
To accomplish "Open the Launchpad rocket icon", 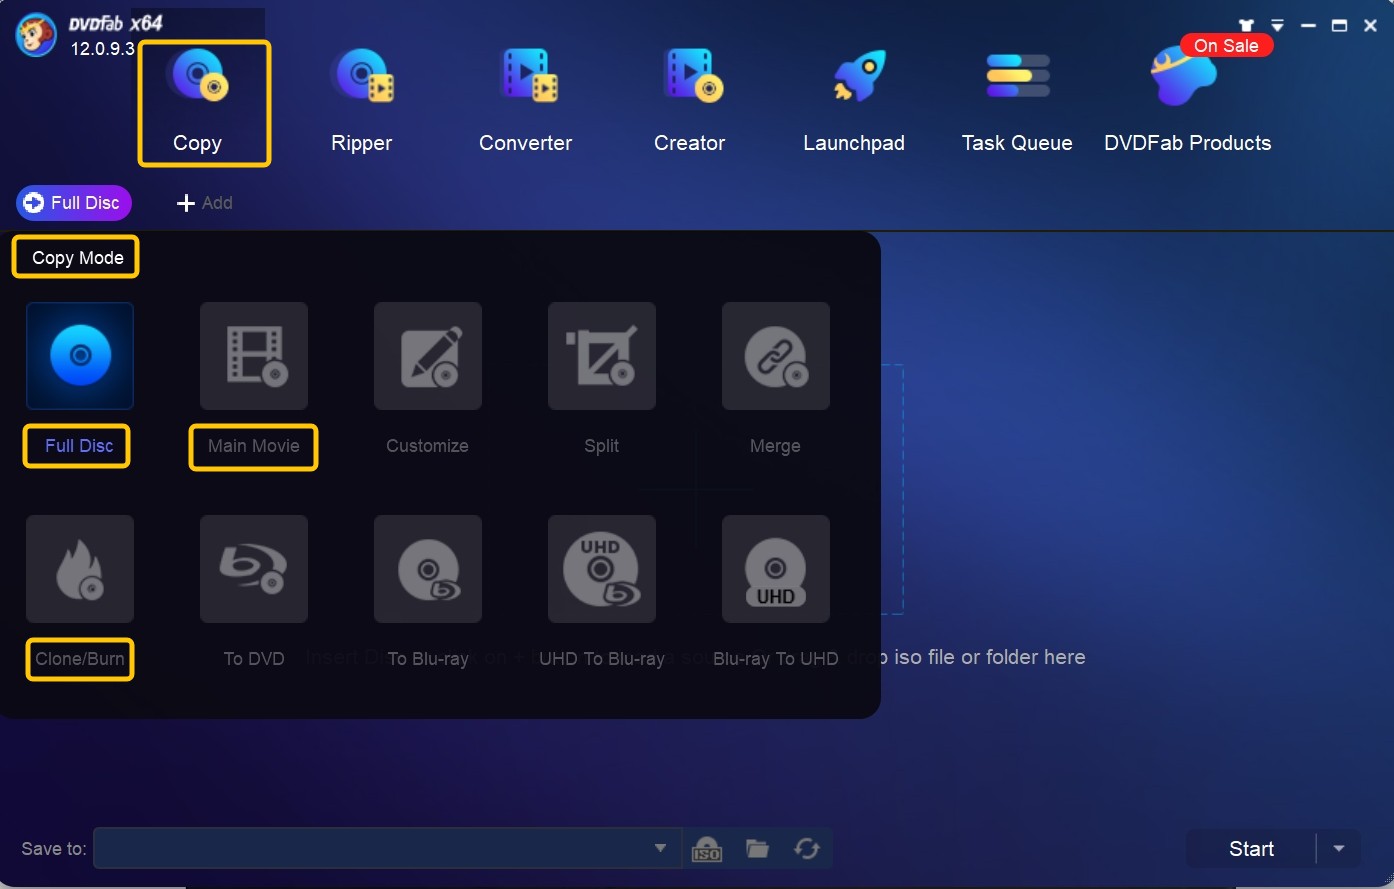I will [858, 77].
